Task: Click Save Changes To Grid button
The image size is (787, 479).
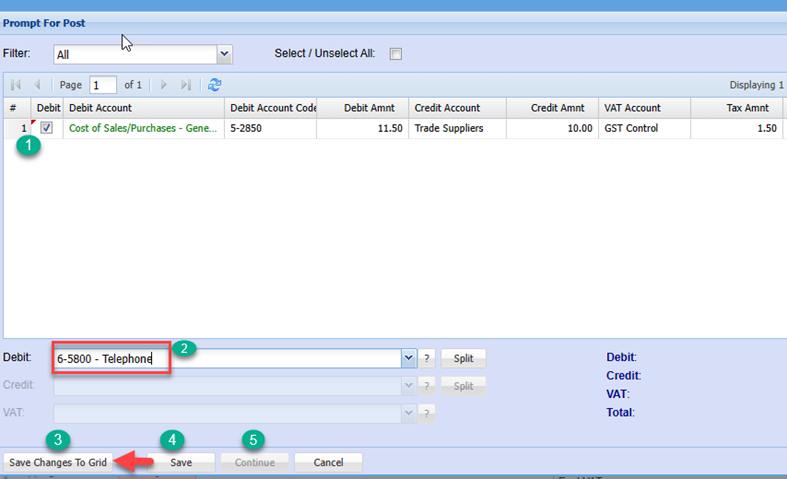Action: [57, 463]
